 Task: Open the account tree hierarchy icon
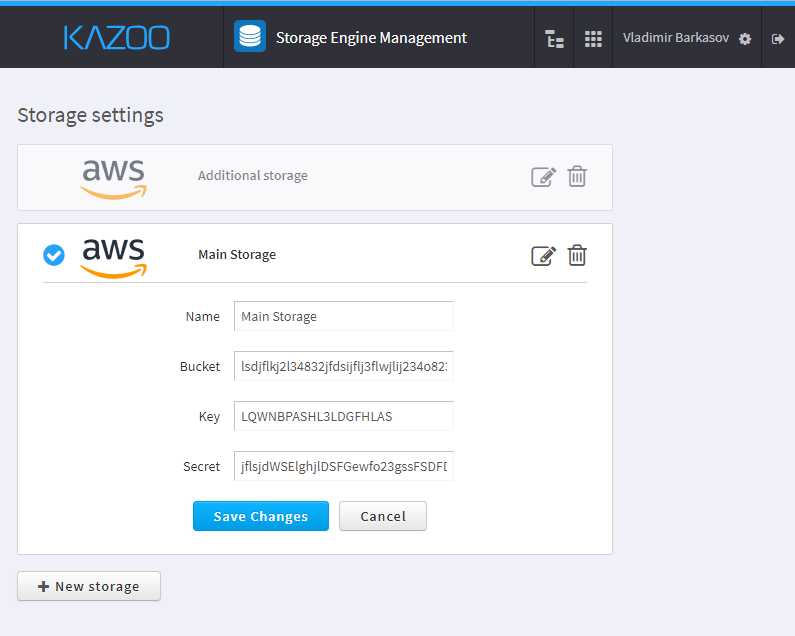[554, 39]
